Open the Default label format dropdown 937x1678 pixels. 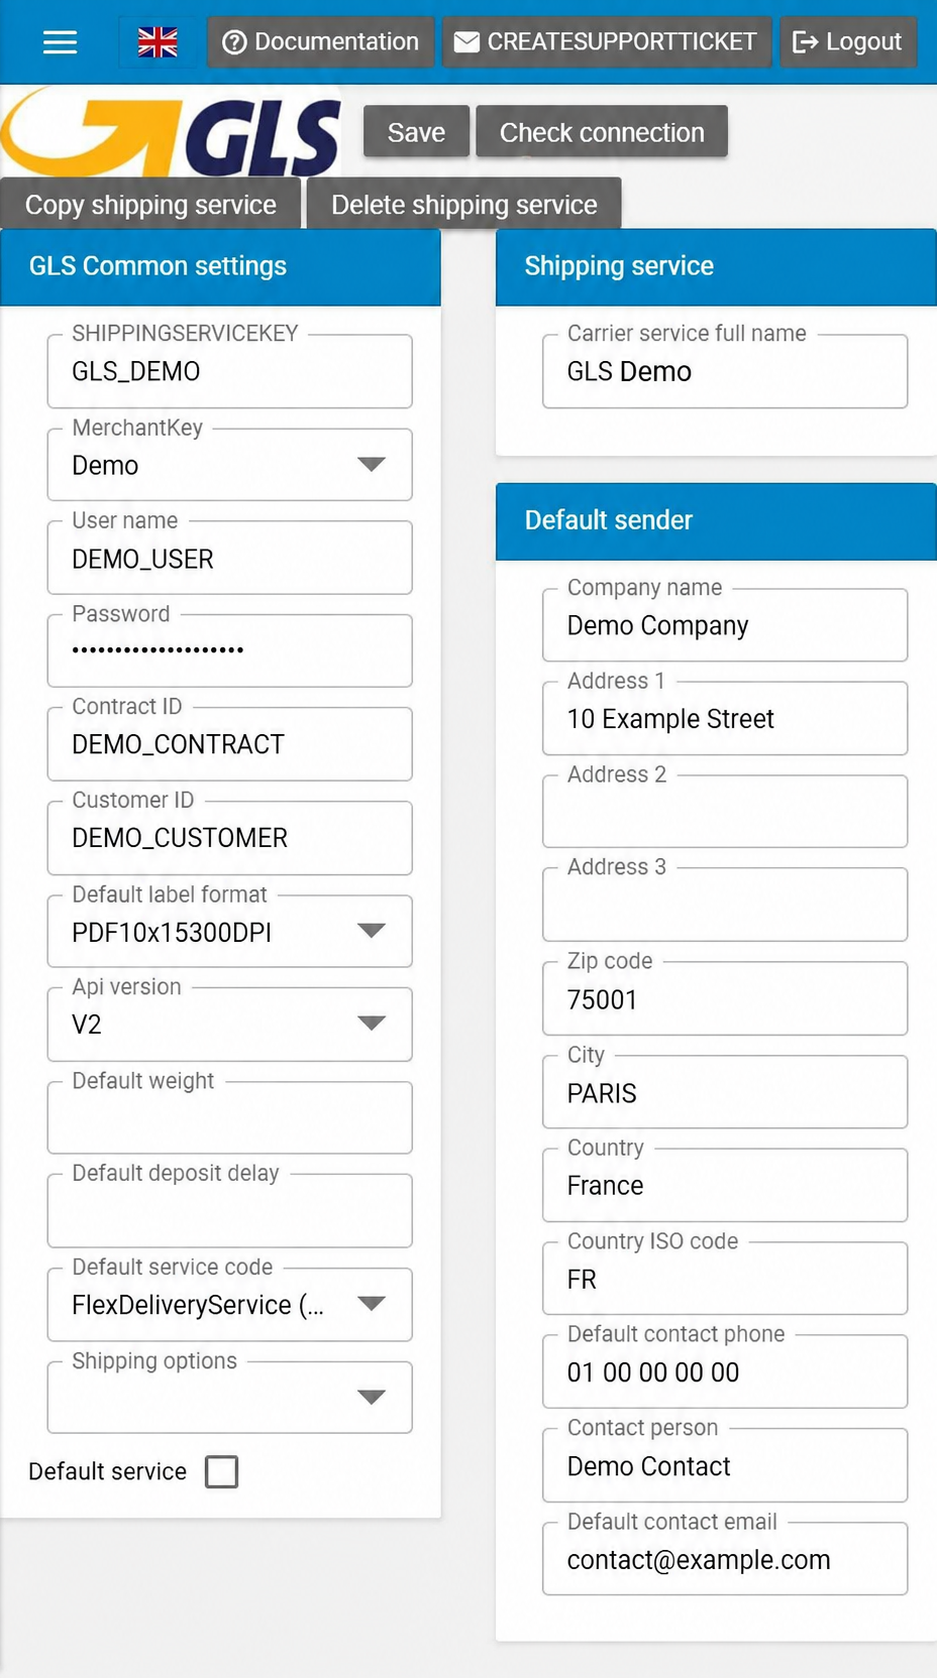point(230,932)
